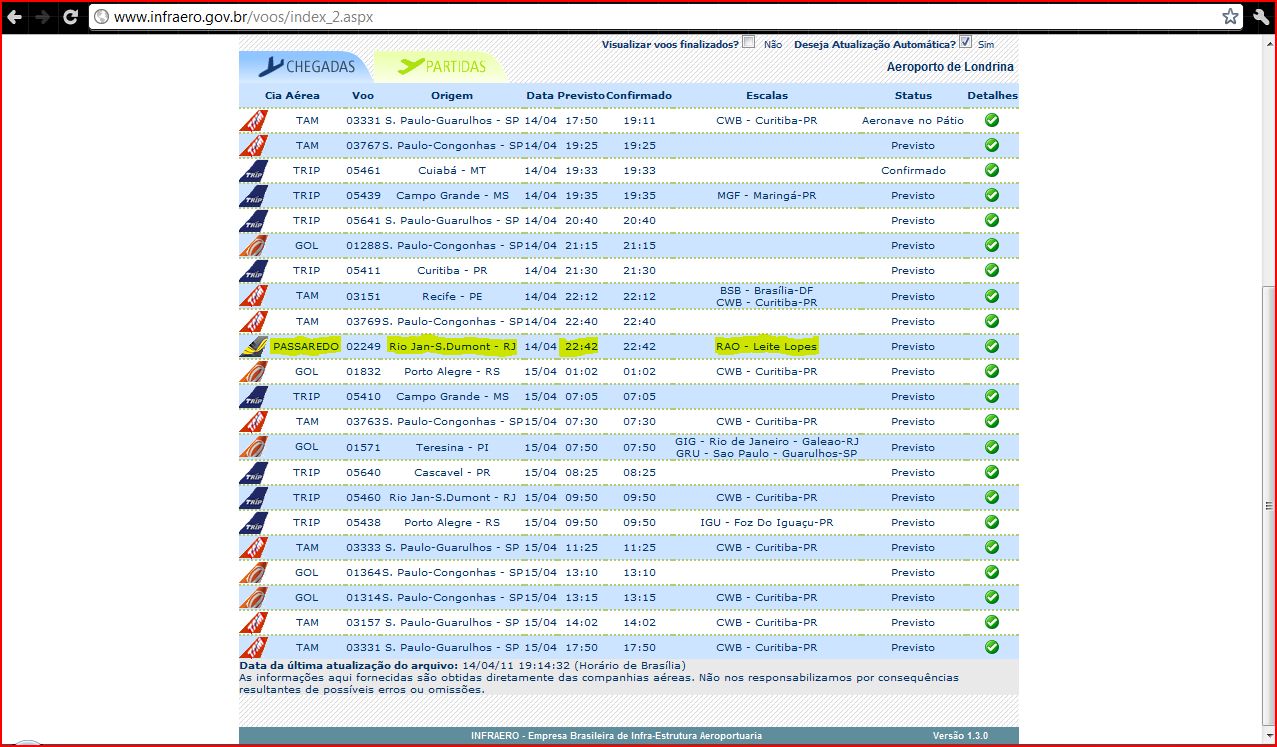Click the browser forward arrow

tap(43, 17)
